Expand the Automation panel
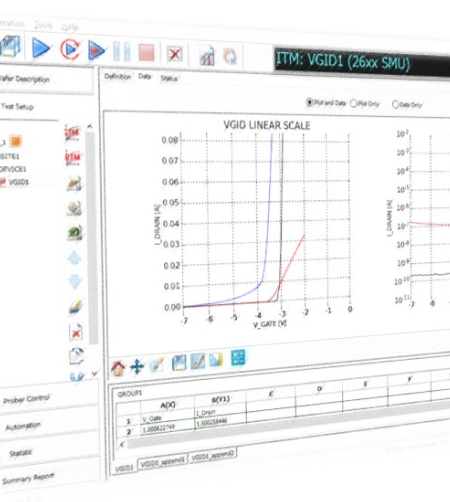The image size is (450, 502). click(23, 426)
